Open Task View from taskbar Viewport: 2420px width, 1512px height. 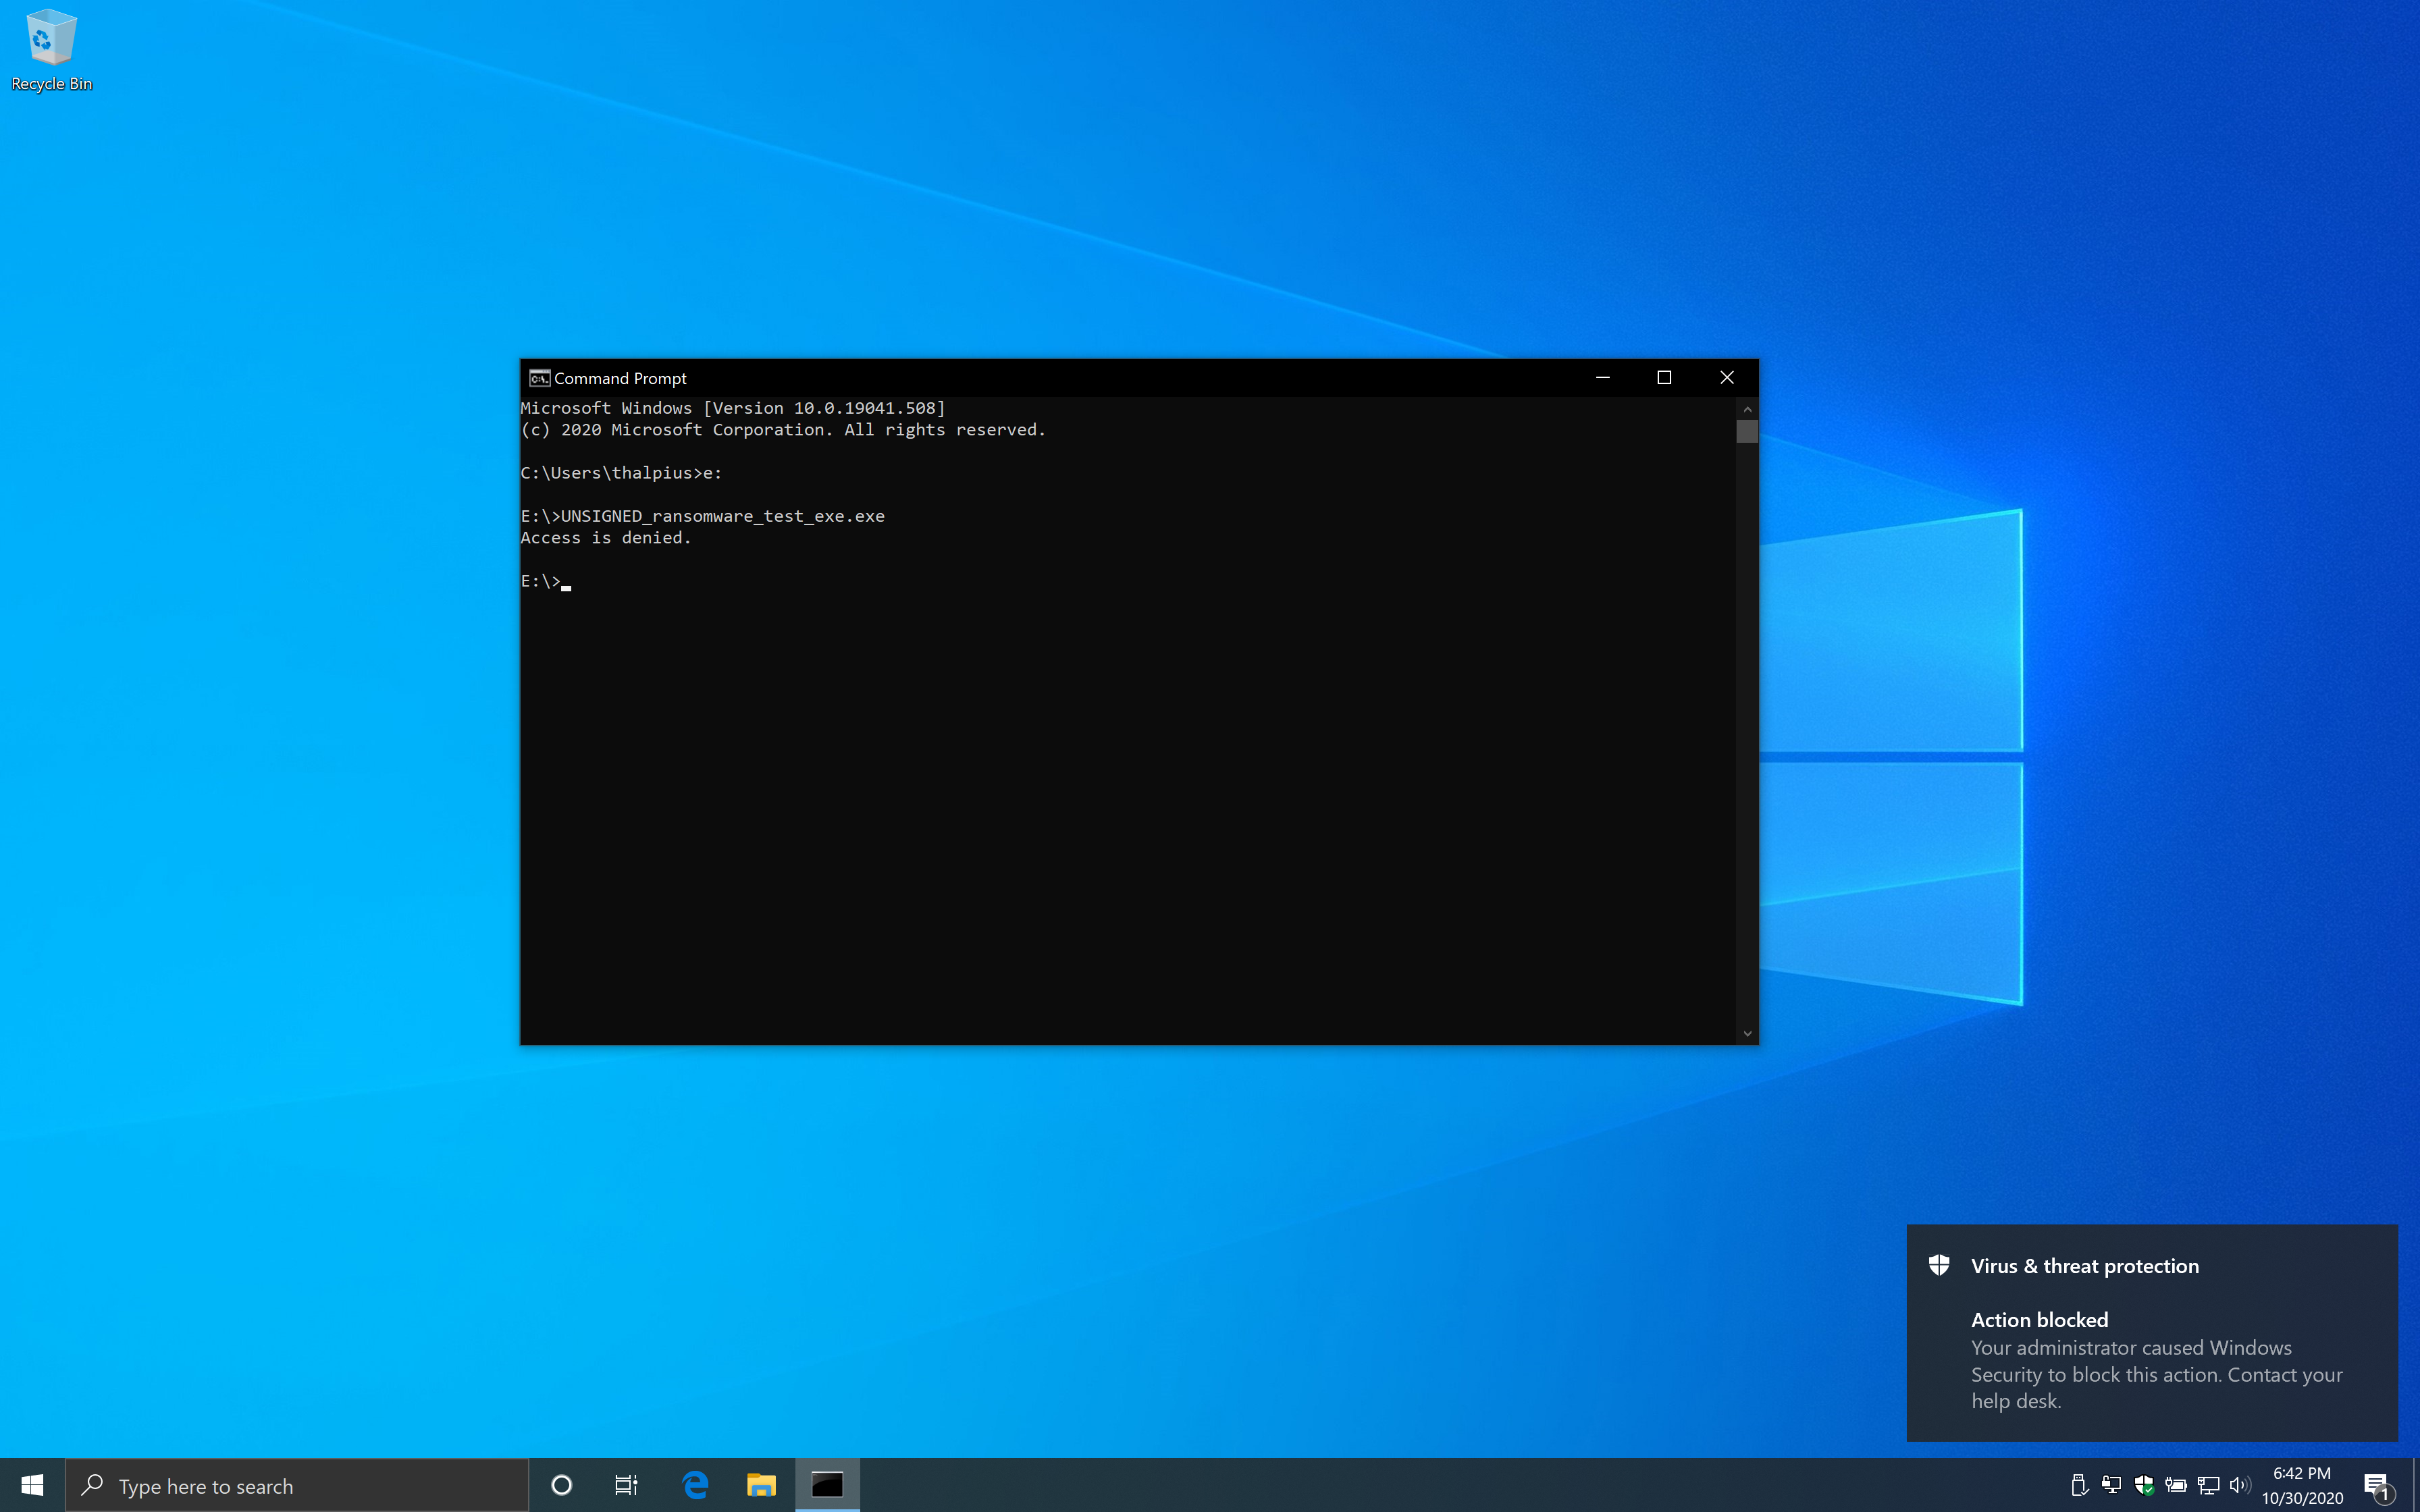[x=626, y=1485]
